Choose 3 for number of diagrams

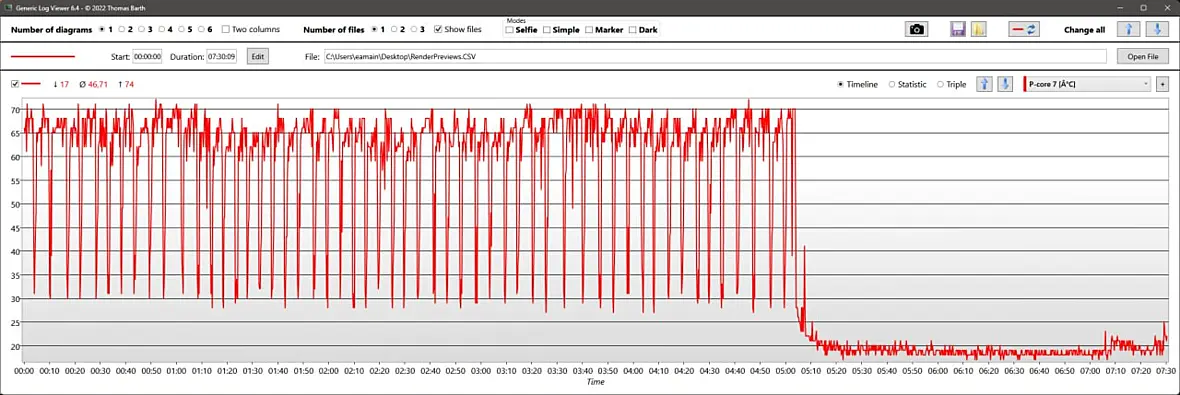pos(141,29)
